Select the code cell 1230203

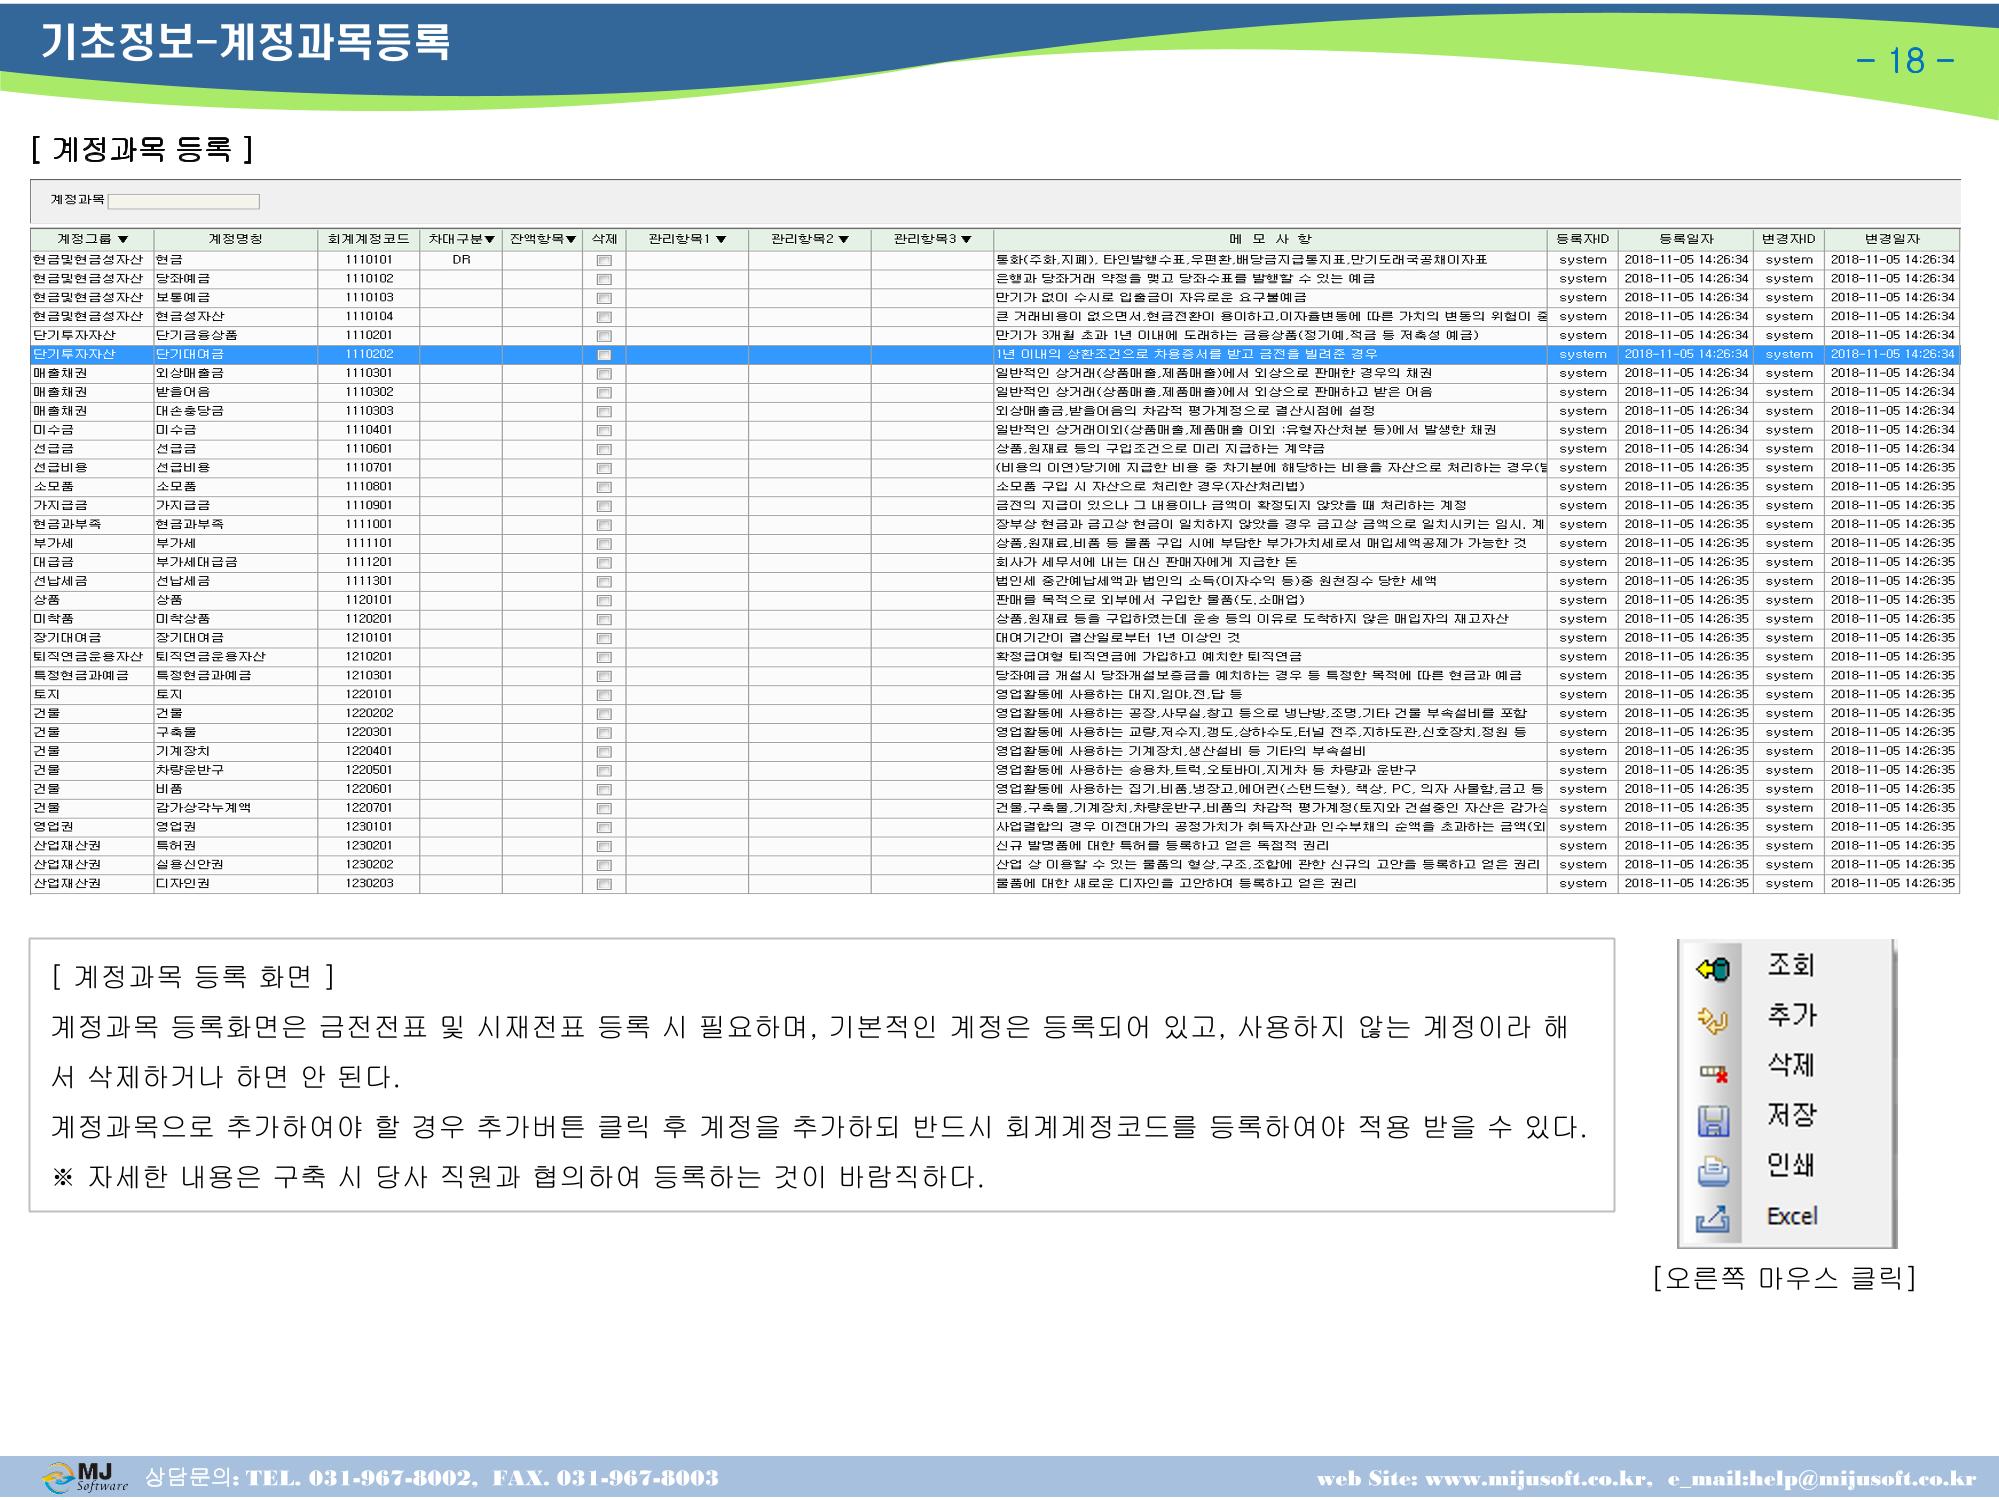369,884
